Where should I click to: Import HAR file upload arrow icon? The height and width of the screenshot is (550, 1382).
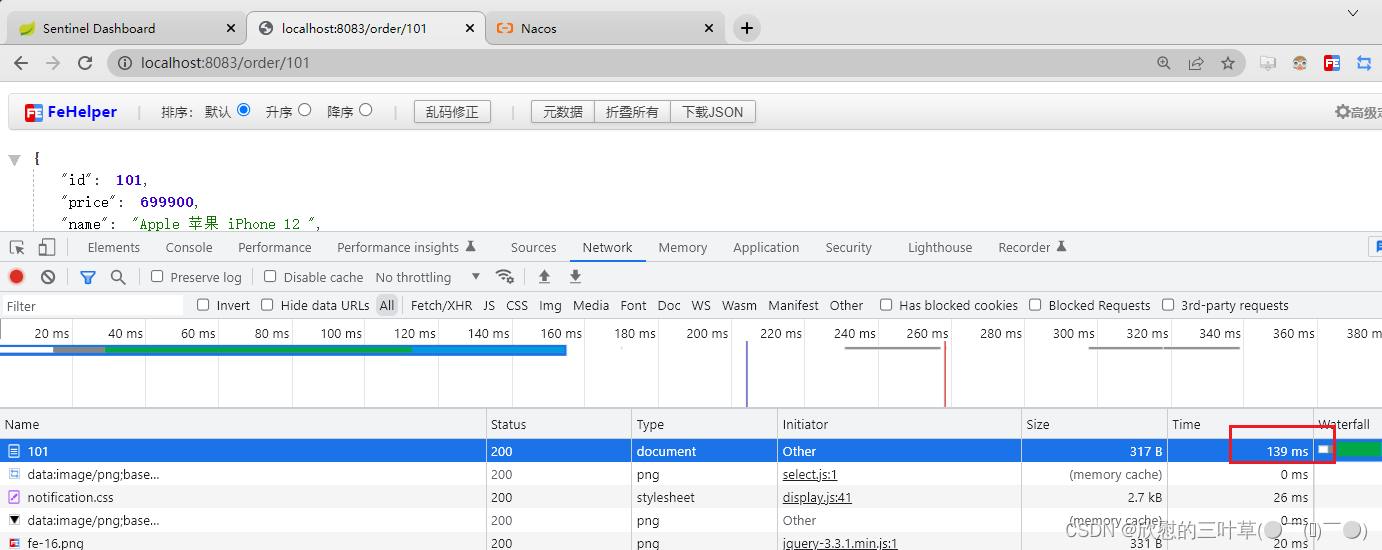tap(544, 277)
